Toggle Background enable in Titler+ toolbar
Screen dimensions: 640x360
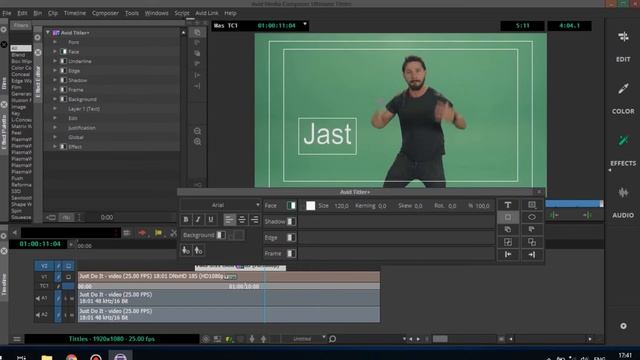click(x=221, y=235)
